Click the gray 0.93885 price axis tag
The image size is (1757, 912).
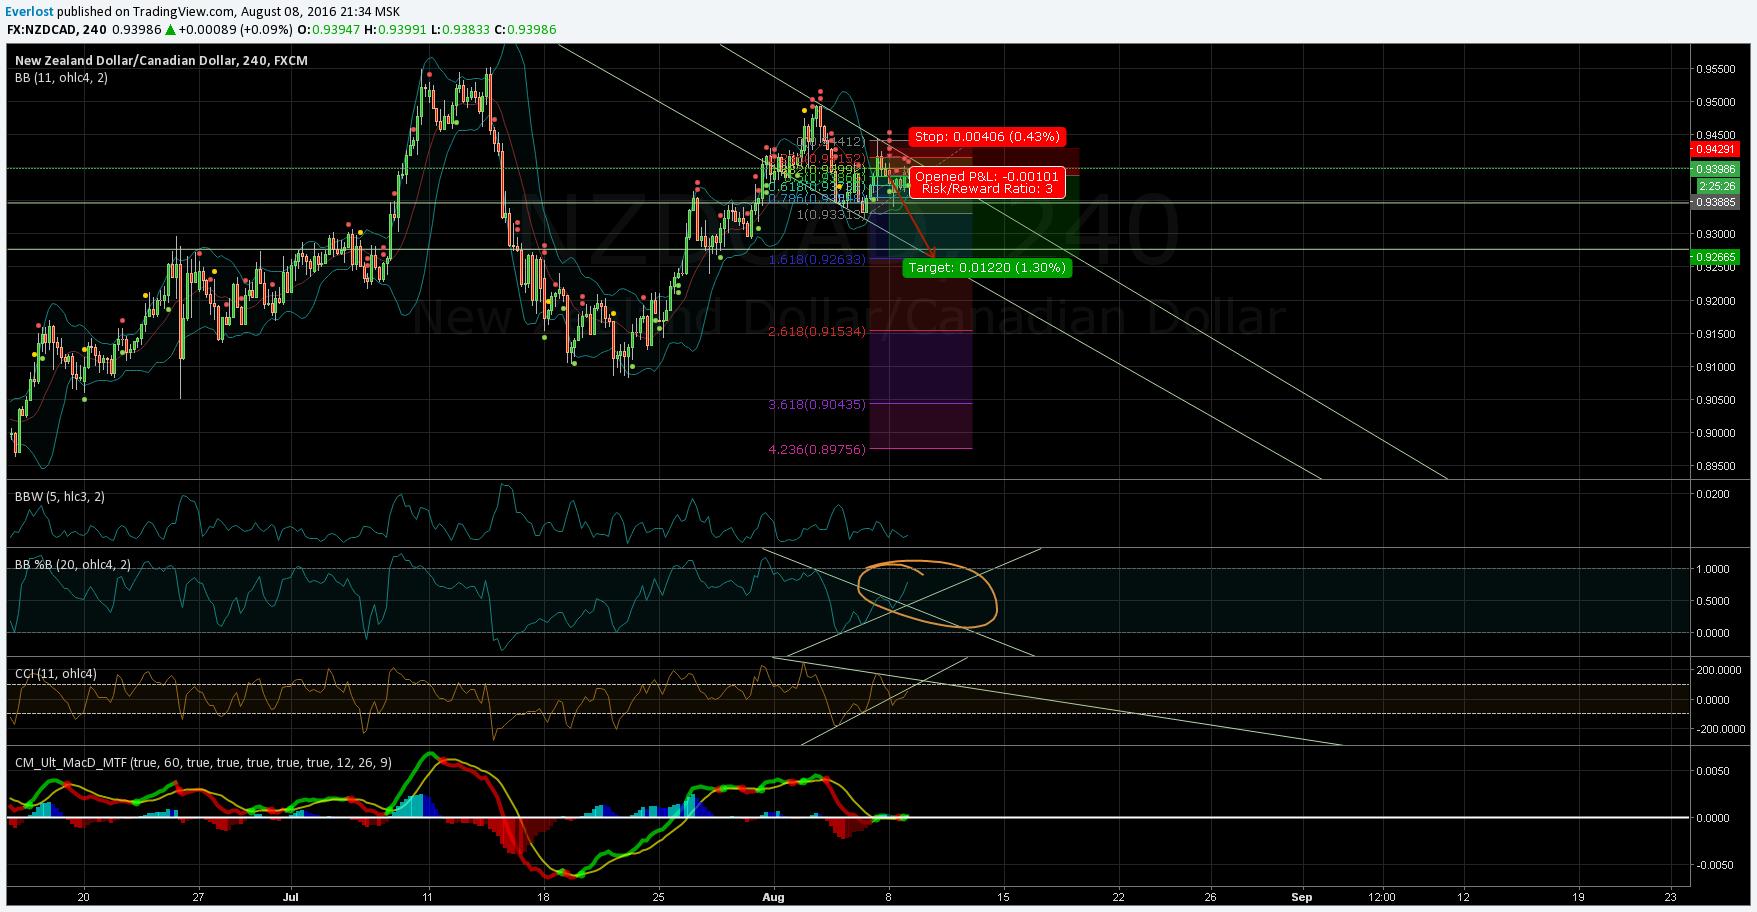pyautogui.click(x=1715, y=202)
